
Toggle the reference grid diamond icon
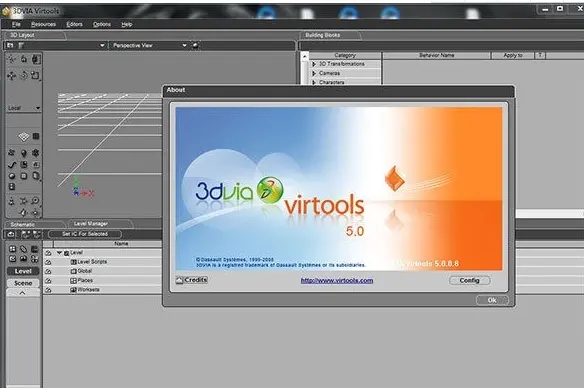(x=23, y=137)
